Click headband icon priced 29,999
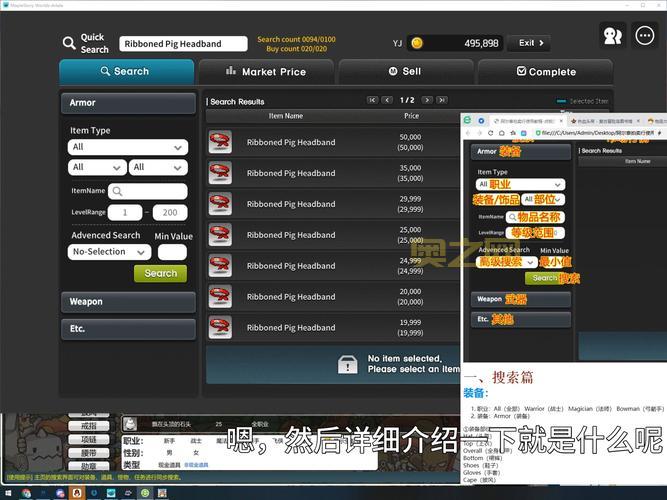Image resolution: width=667 pixels, height=500 pixels. [220, 204]
